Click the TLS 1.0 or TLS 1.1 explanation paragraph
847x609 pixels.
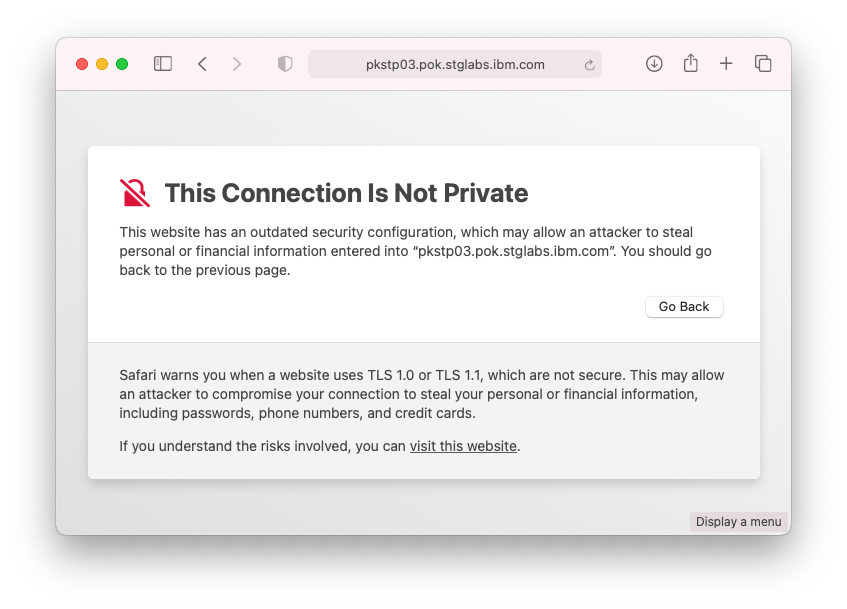[x=421, y=394]
